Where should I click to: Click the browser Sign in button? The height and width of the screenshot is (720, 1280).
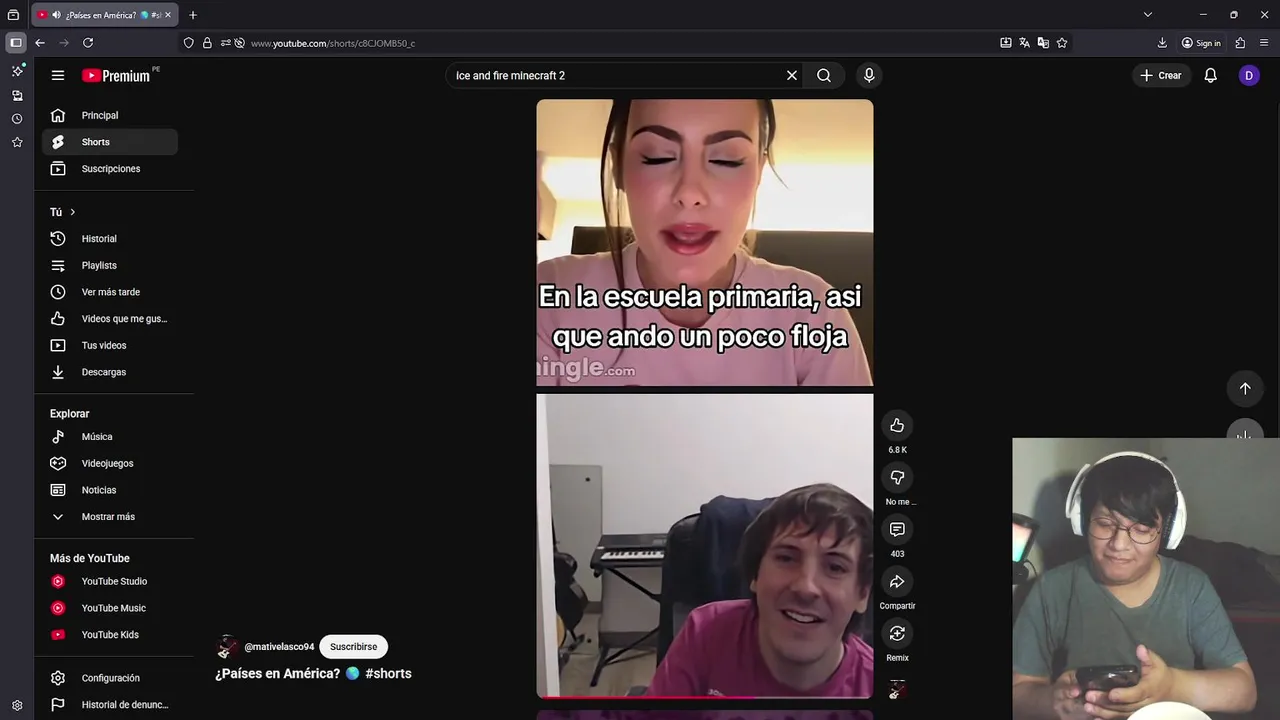tap(1201, 43)
